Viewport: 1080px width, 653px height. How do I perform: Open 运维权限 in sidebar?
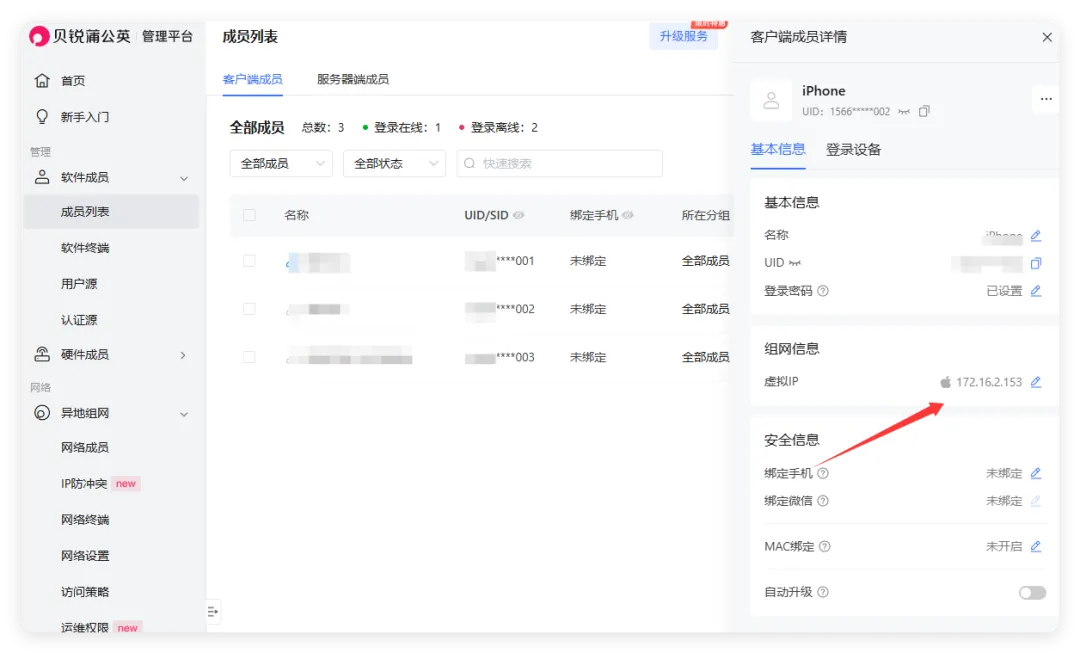click(85, 627)
